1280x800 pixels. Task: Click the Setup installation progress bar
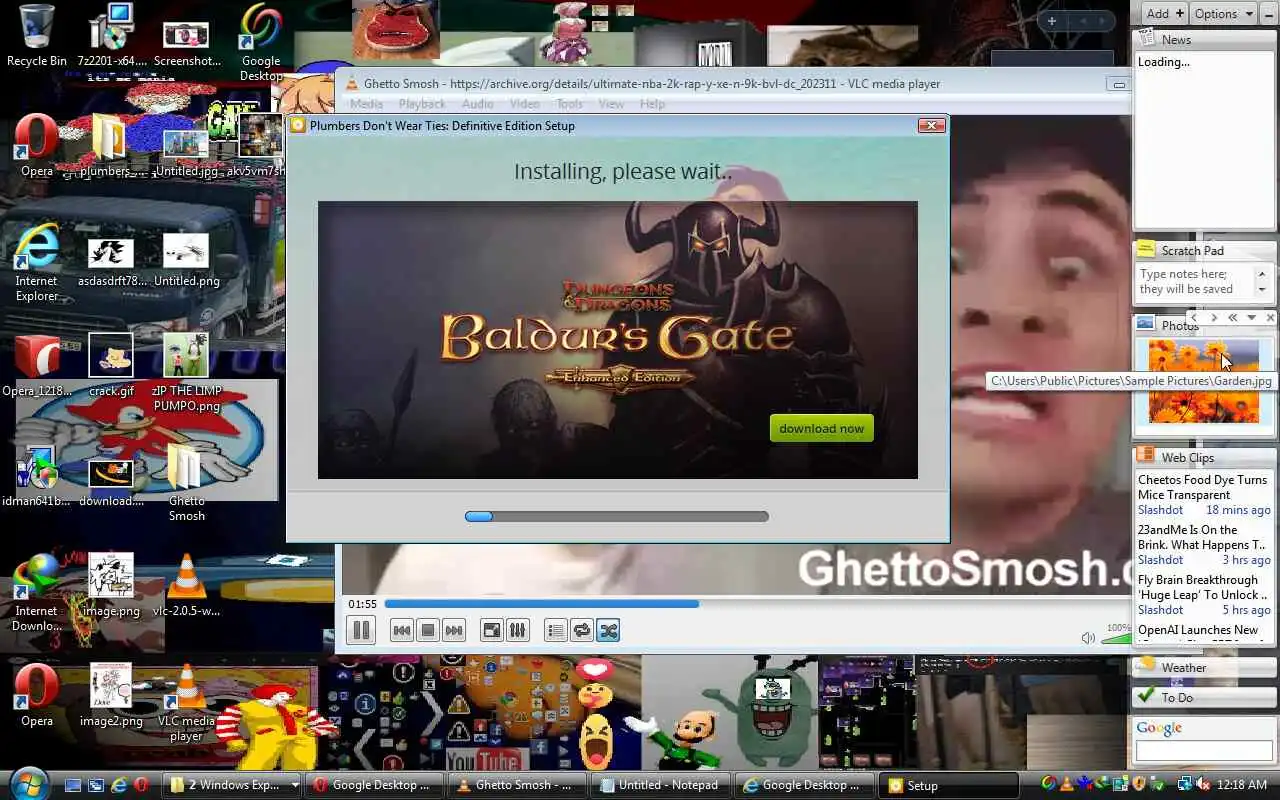tap(617, 516)
